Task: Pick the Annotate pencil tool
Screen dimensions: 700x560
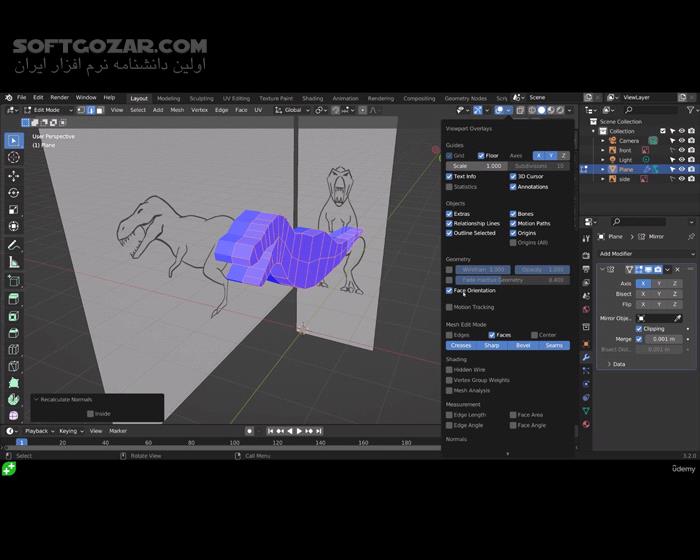Action: [14, 245]
